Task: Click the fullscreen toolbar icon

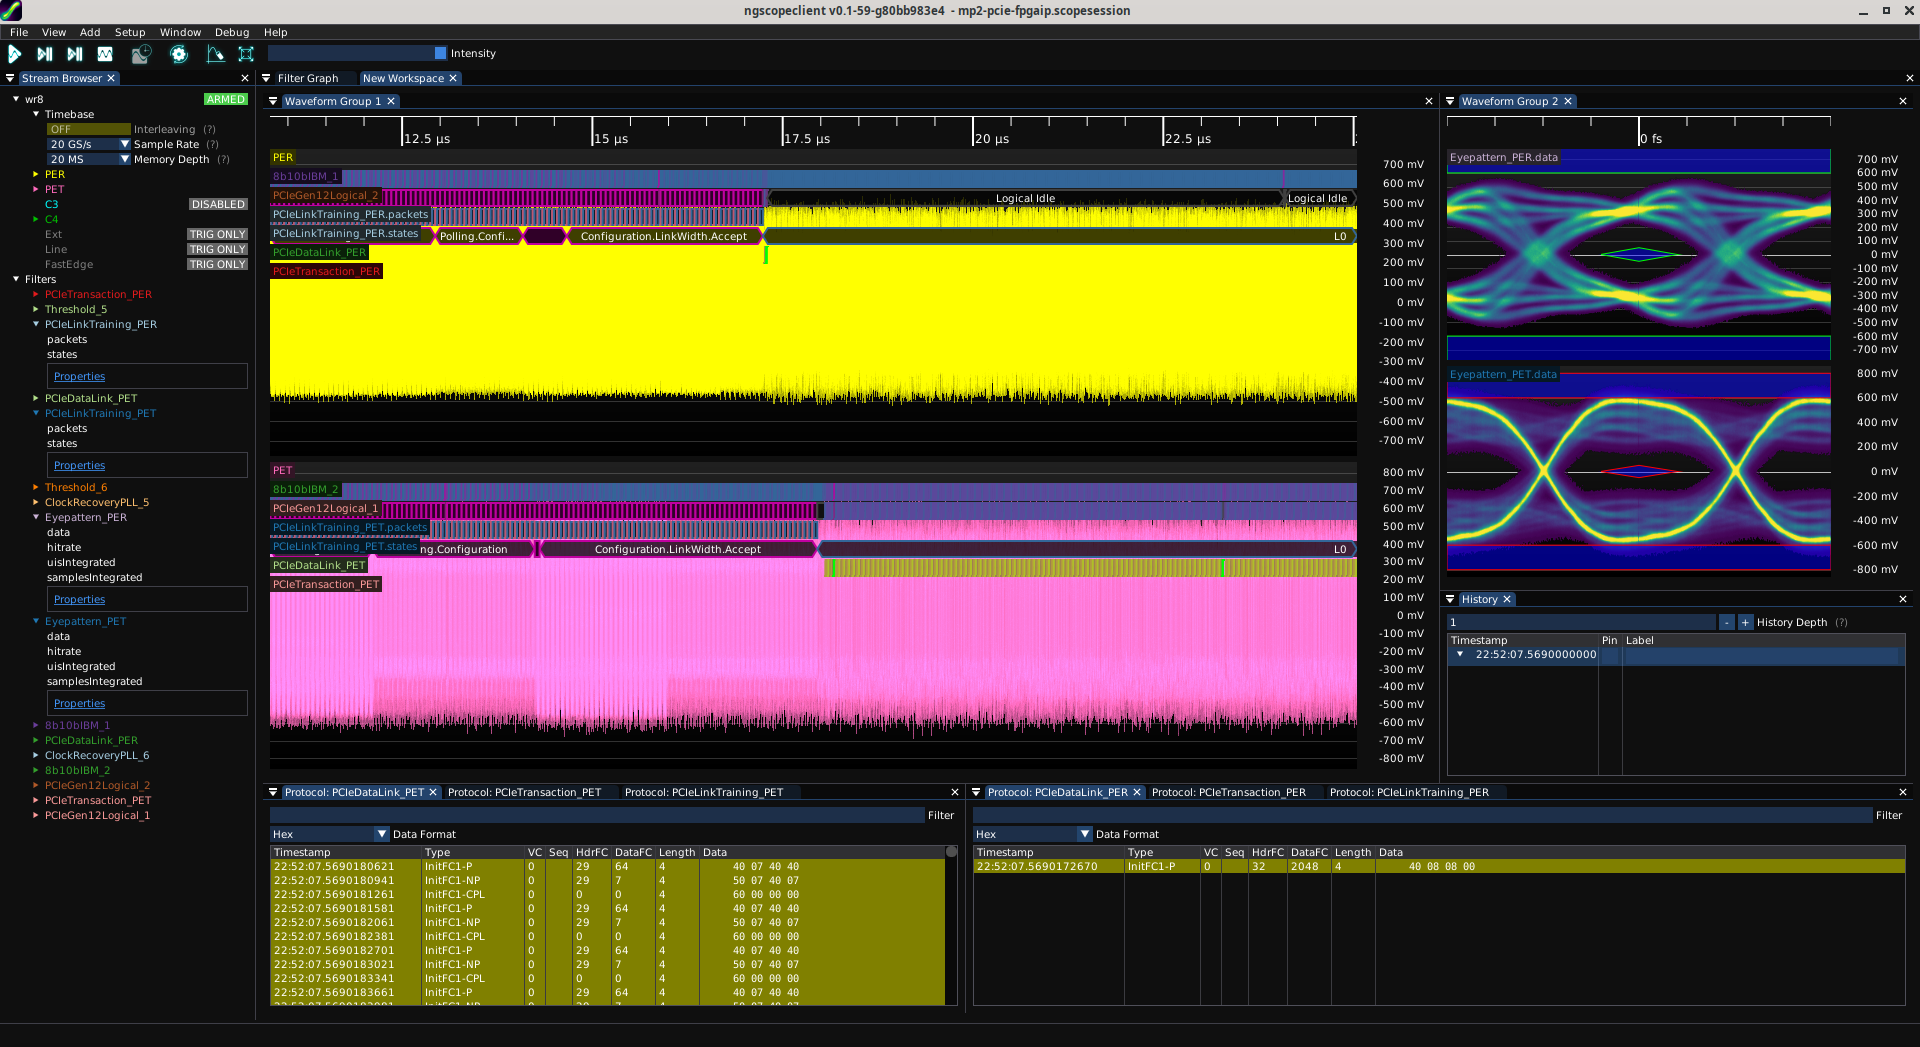Action: [x=246, y=54]
